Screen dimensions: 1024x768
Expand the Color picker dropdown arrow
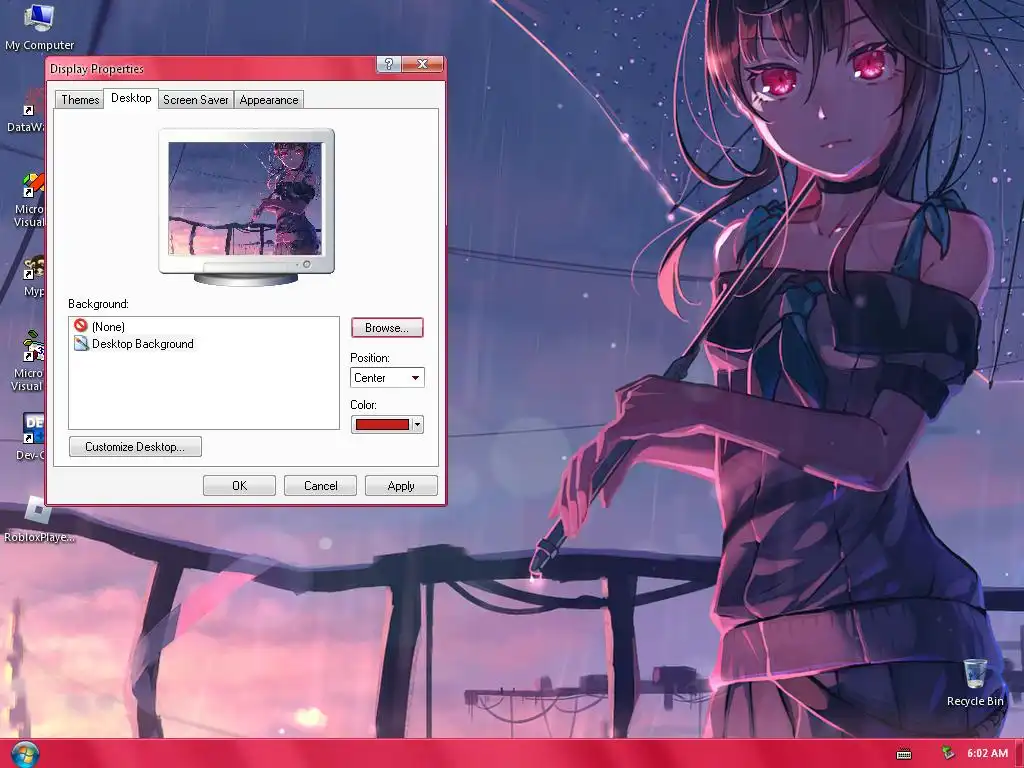418,424
